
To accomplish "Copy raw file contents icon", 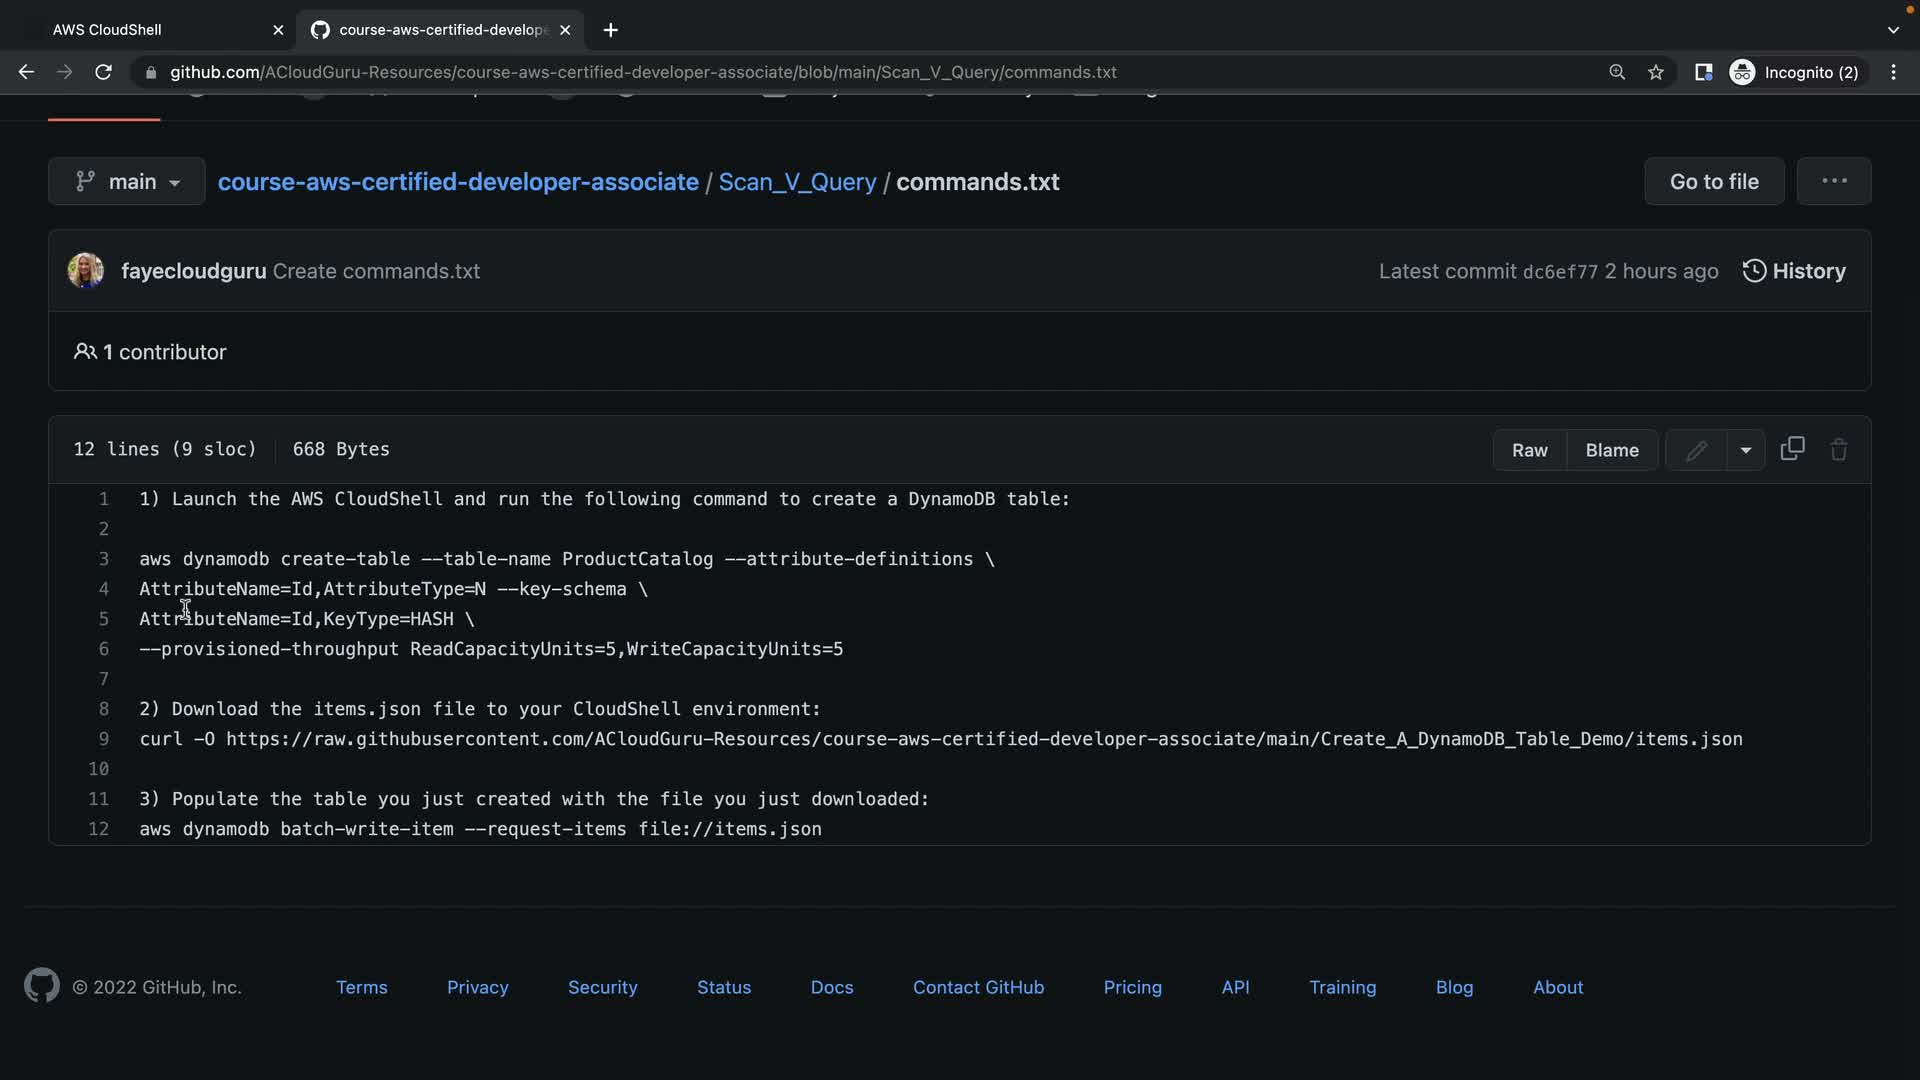I will pos(1792,449).
